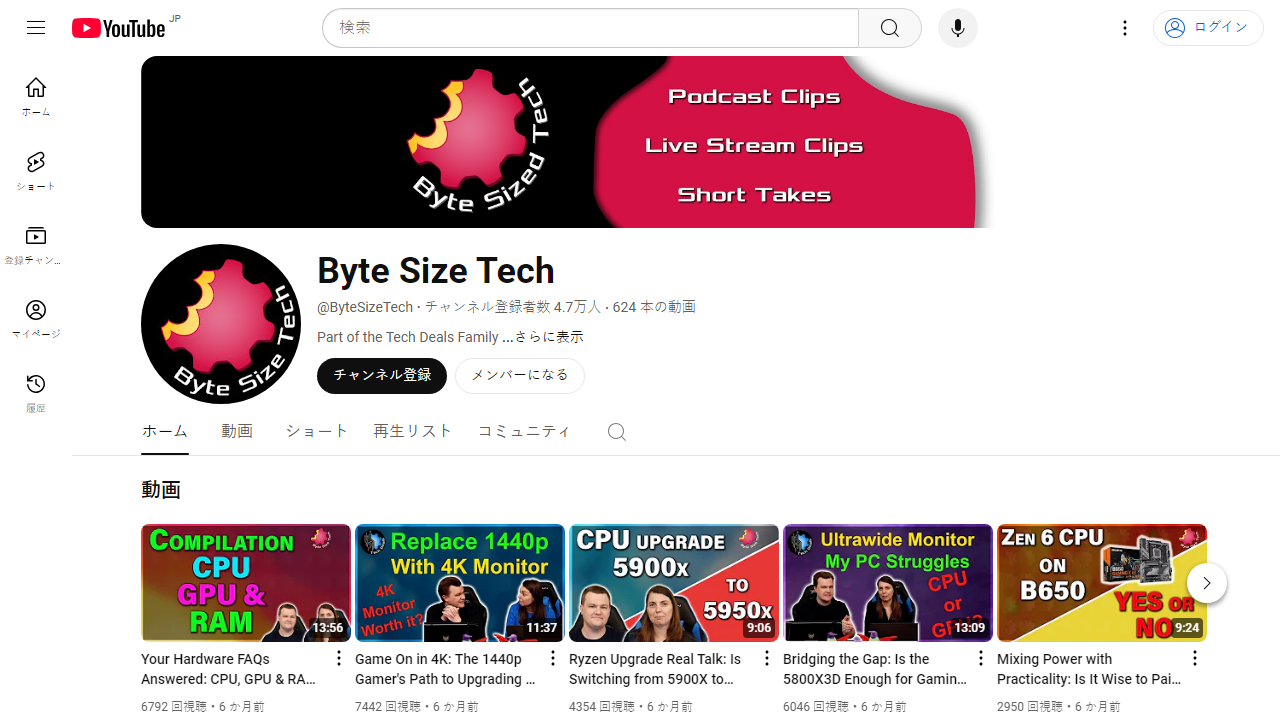Click the ログイン sign-in button
The height and width of the screenshot is (720, 1280).
tap(1208, 28)
